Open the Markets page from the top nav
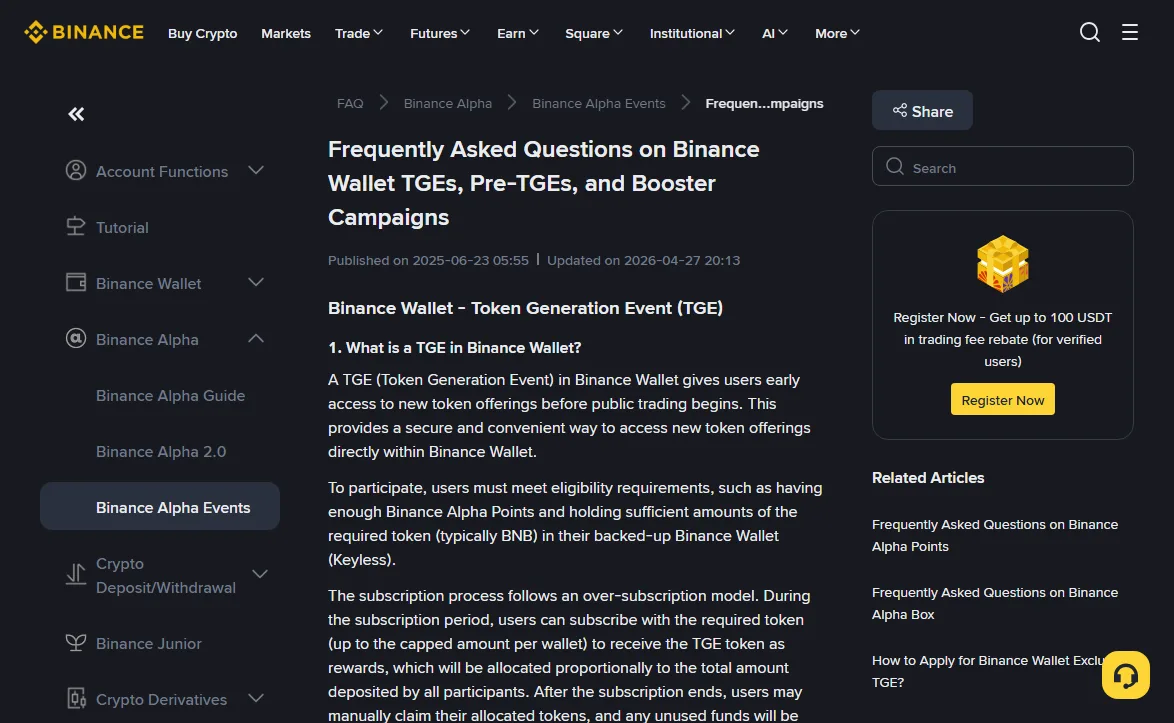 pyautogui.click(x=286, y=33)
